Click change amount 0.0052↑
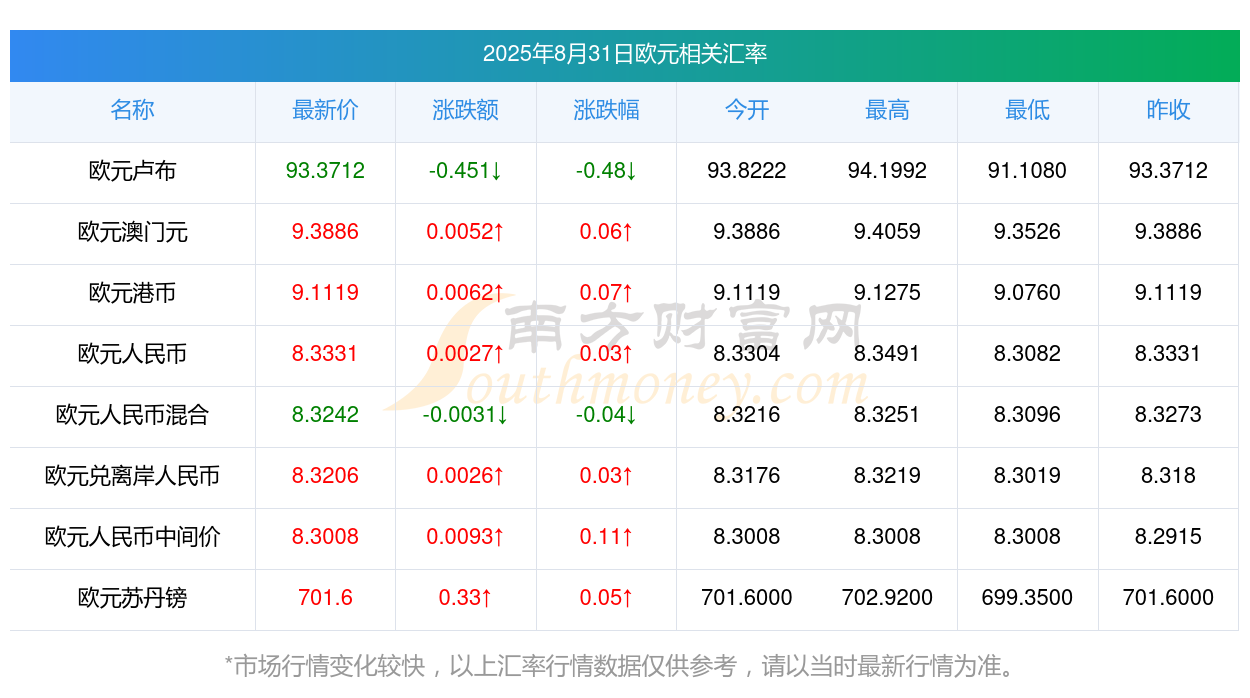1250x698 pixels. [466, 232]
